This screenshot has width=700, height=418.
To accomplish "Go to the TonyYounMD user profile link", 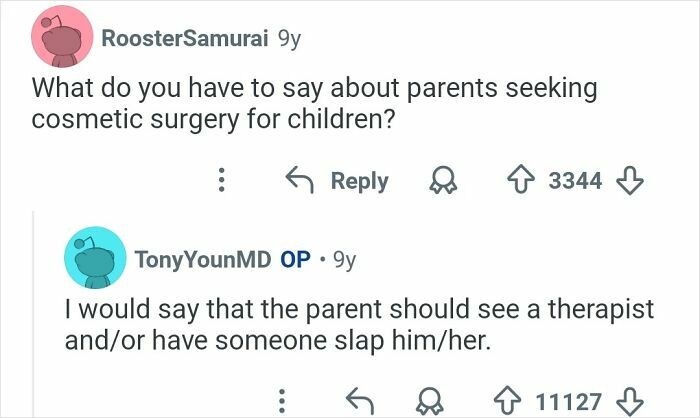I will [203, 260].
